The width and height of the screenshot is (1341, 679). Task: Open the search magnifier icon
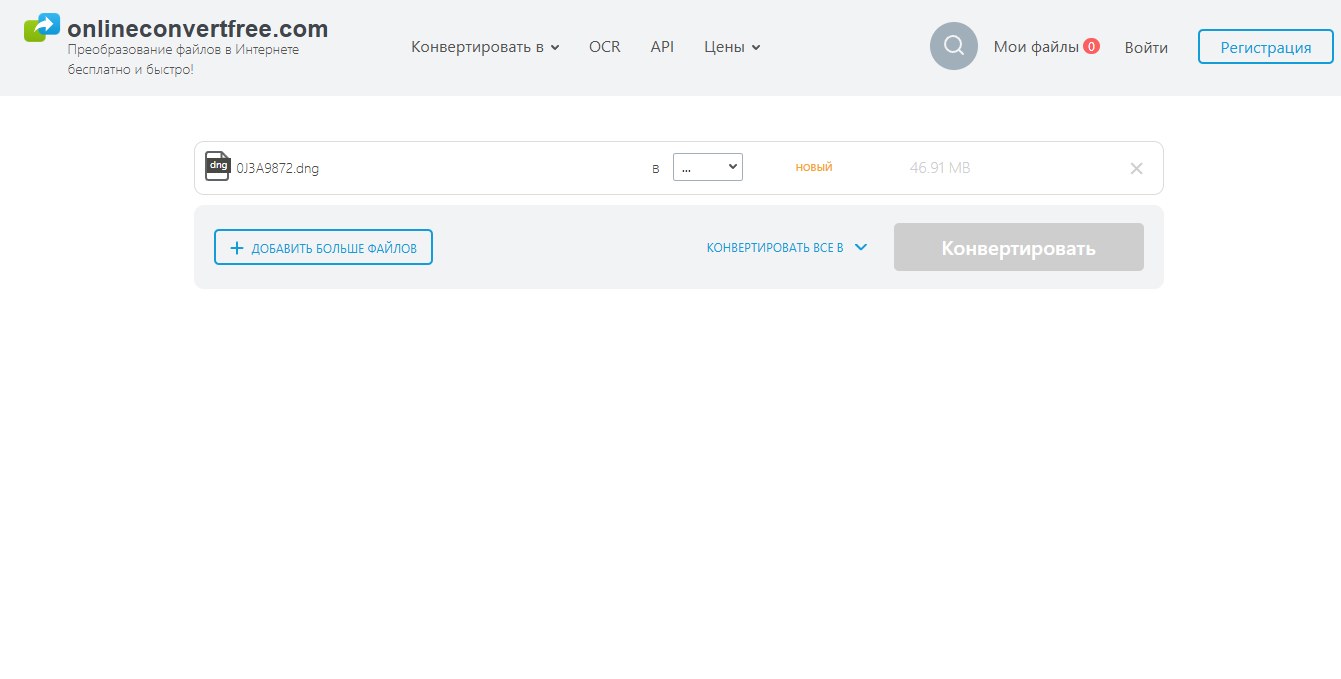pos(954,46)
